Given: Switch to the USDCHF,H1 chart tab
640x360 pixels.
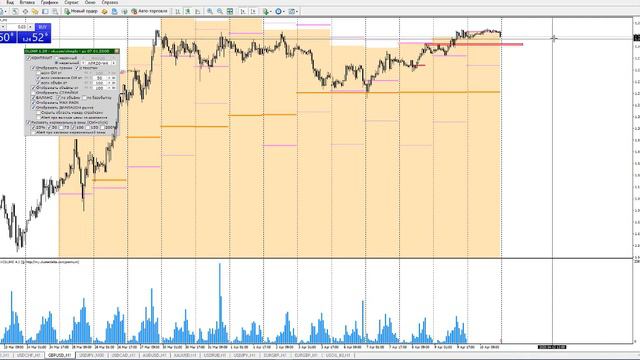Looking at the screenshot, I should pyautogui.click(x=29, y=356).
